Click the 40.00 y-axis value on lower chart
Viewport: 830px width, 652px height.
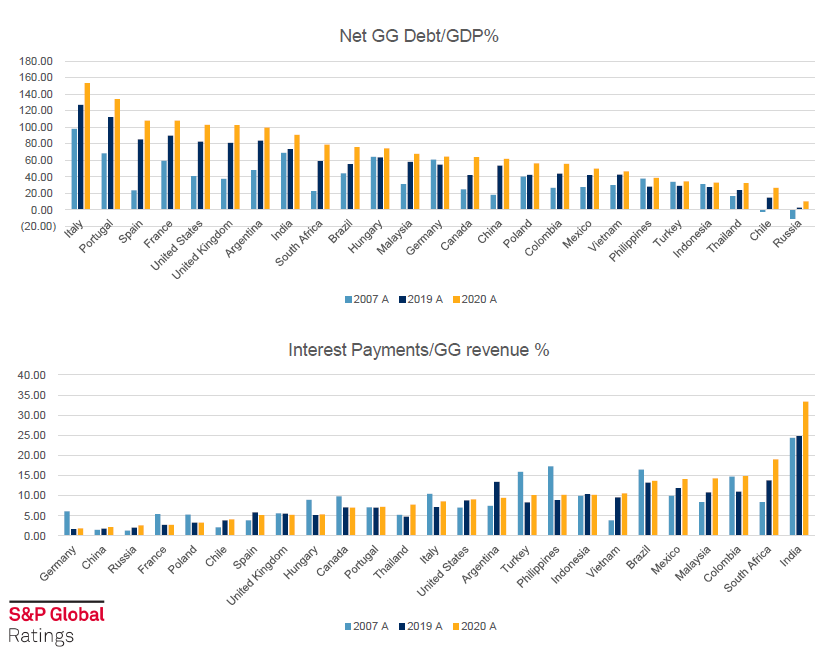tap(31, 375)
